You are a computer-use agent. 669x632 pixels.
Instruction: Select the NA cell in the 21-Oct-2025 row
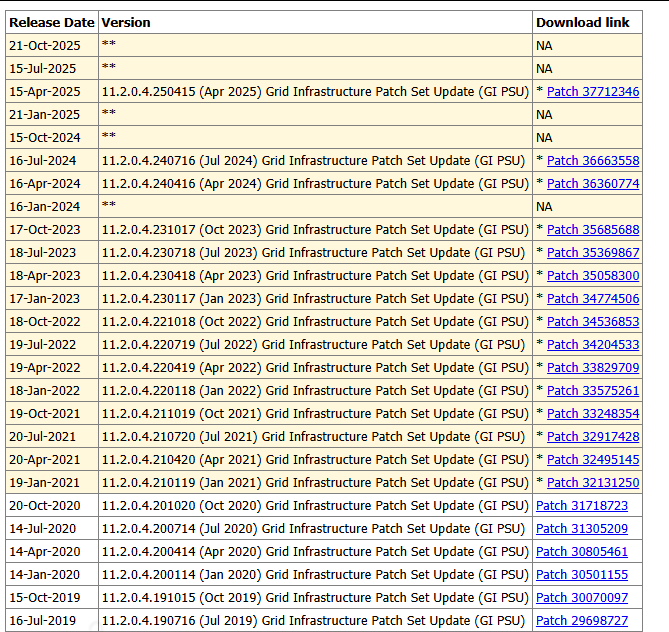click(x=588, y=46)
